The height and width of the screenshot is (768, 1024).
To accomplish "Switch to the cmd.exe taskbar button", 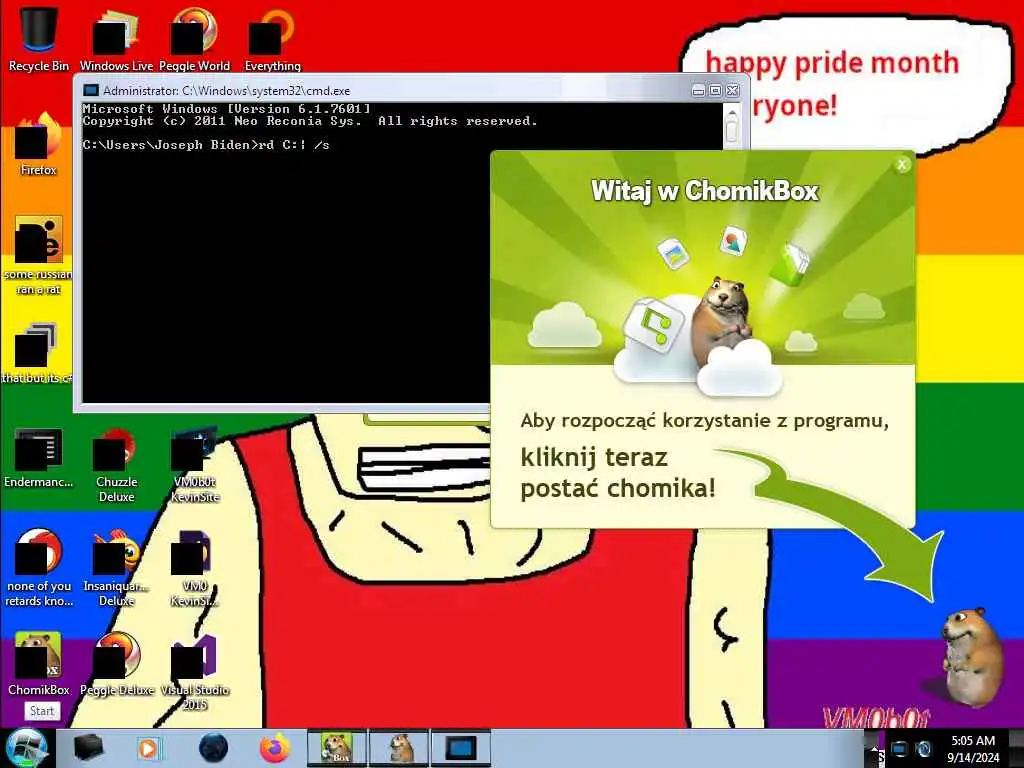I will (x=461, y=748).
